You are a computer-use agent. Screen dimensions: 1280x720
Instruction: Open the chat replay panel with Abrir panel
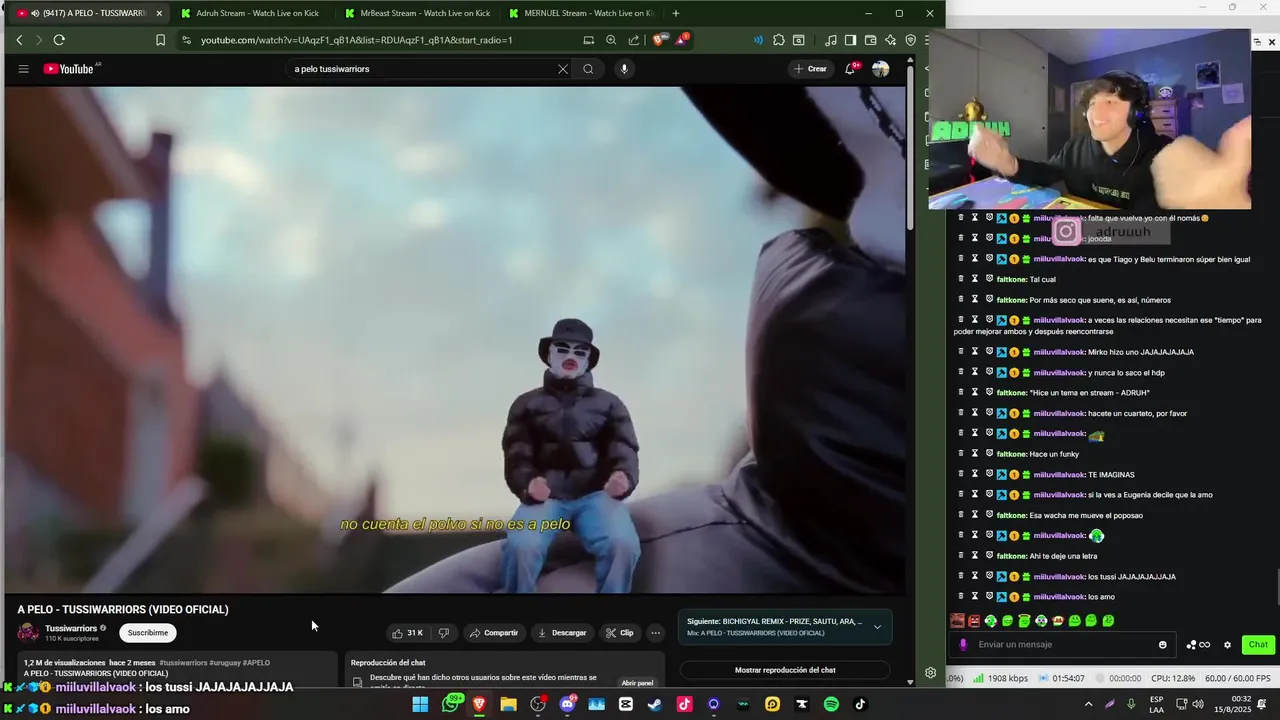coord(637,683)
